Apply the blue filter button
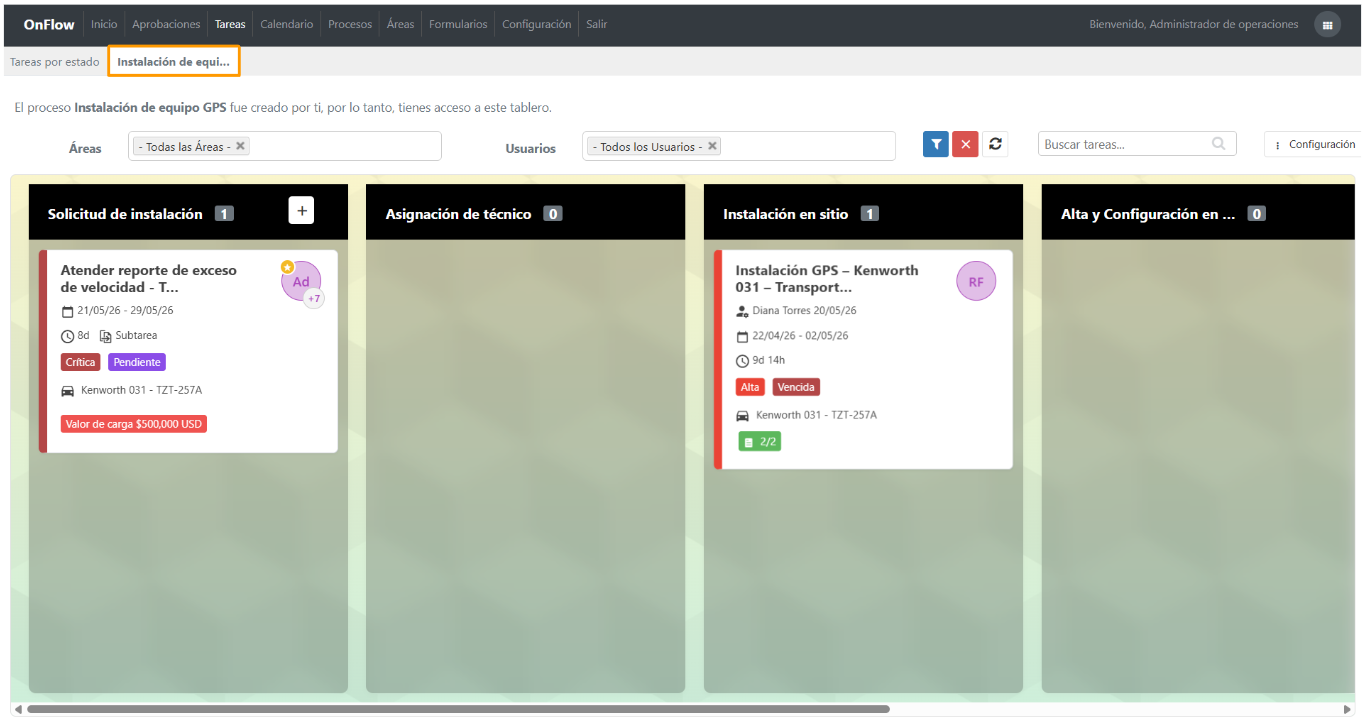1365x727 pixels. coord(935,144)
